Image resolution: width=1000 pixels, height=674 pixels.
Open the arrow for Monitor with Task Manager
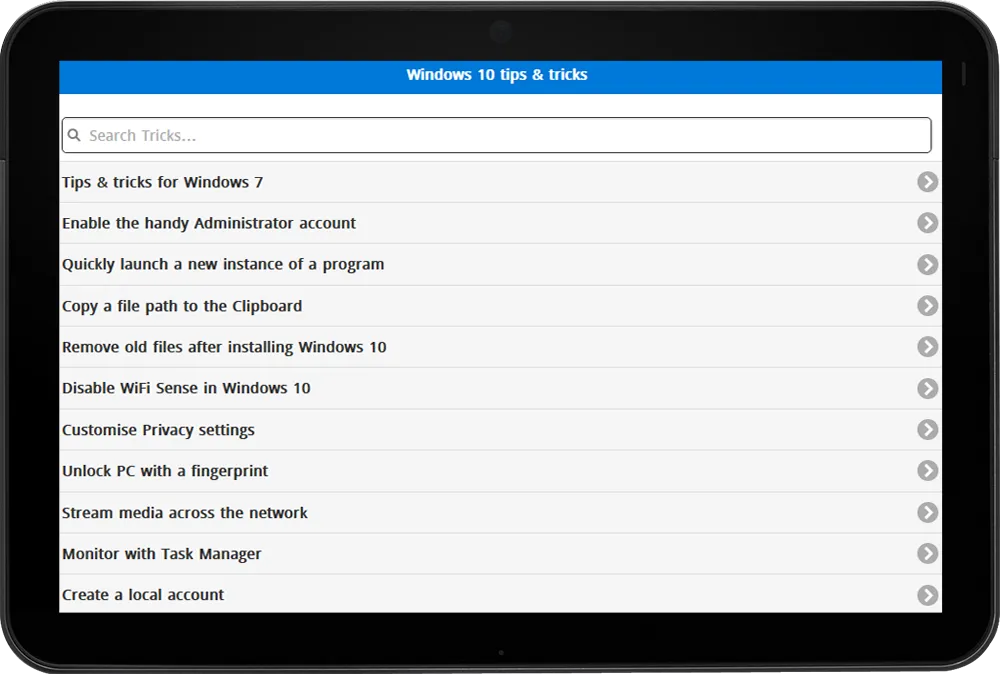[x=927, y=553]
